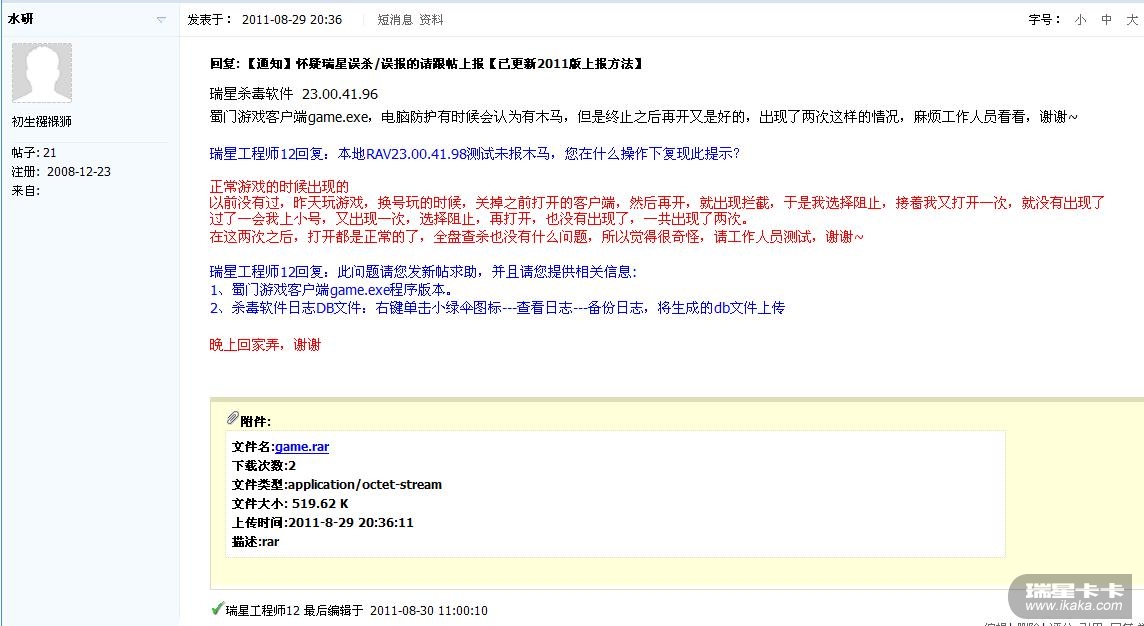Click the line 蜀门游戏客户端game.exe，电脑防护
The height and width of the screenshot is (626, 1144).
(644, 117)
